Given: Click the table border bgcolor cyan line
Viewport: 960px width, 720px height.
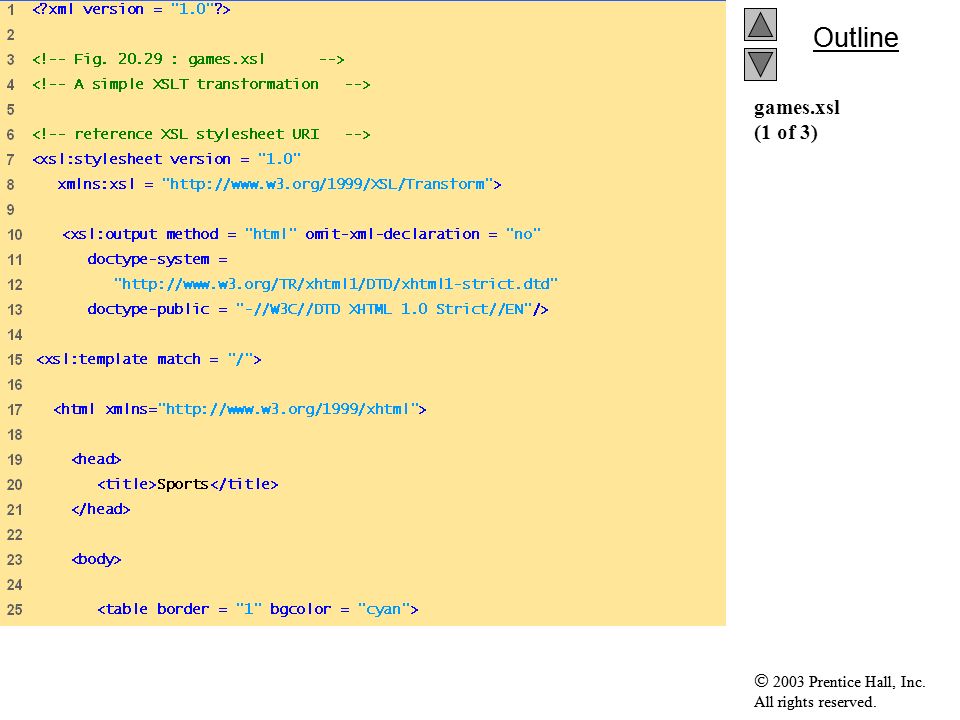Looking at the screenshot, I should 258,609.
